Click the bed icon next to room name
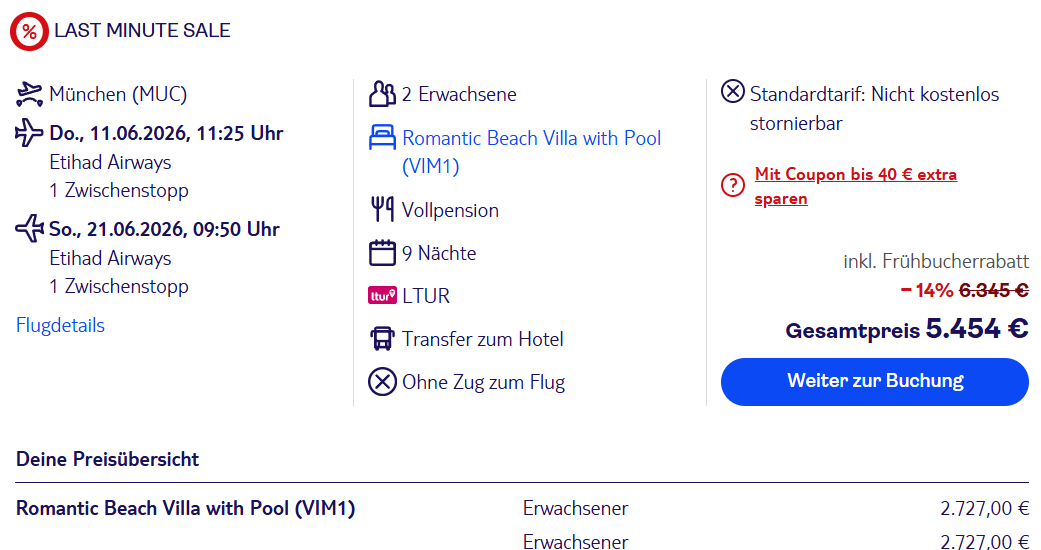This screenshot has height=550, width=1041. click(382, 138)
